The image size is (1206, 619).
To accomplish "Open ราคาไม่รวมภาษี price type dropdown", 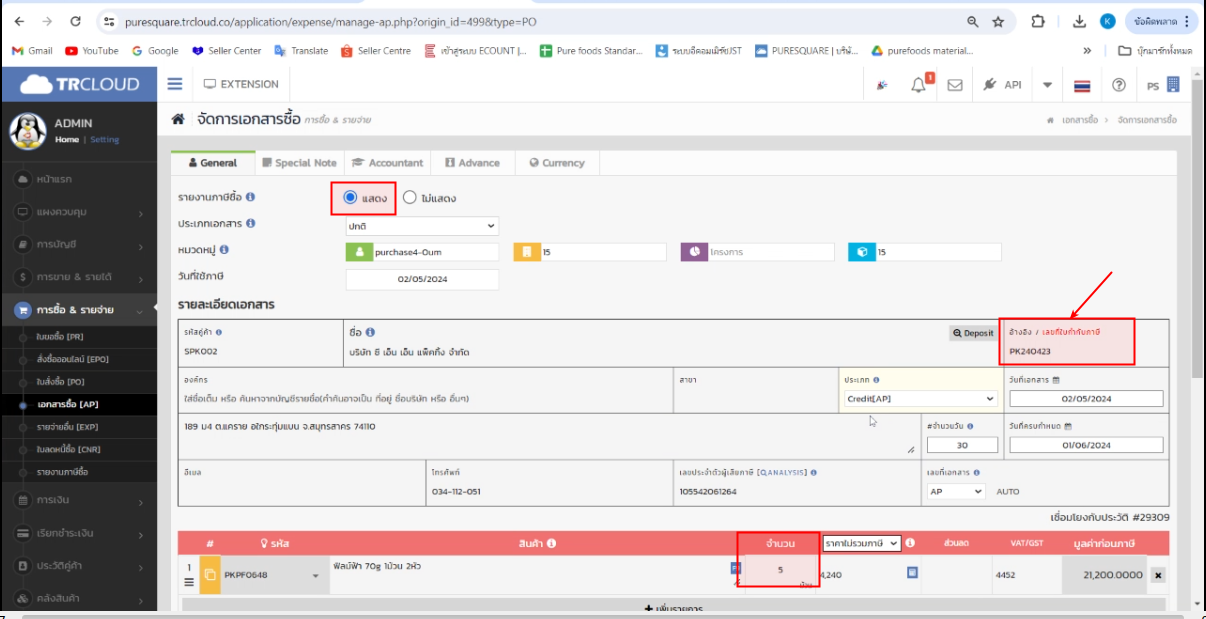I will (x=862, y=543).
